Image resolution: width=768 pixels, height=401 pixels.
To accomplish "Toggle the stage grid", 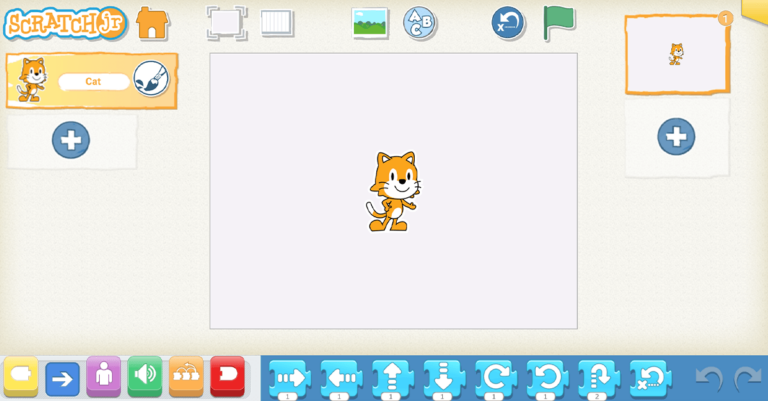I will point(277,23).
